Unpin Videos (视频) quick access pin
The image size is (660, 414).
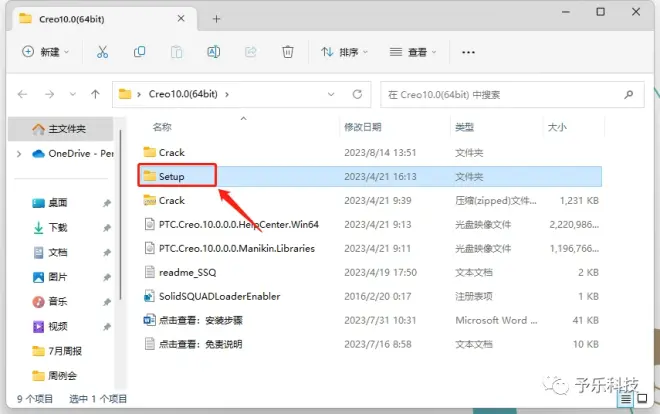click(107, 326)
